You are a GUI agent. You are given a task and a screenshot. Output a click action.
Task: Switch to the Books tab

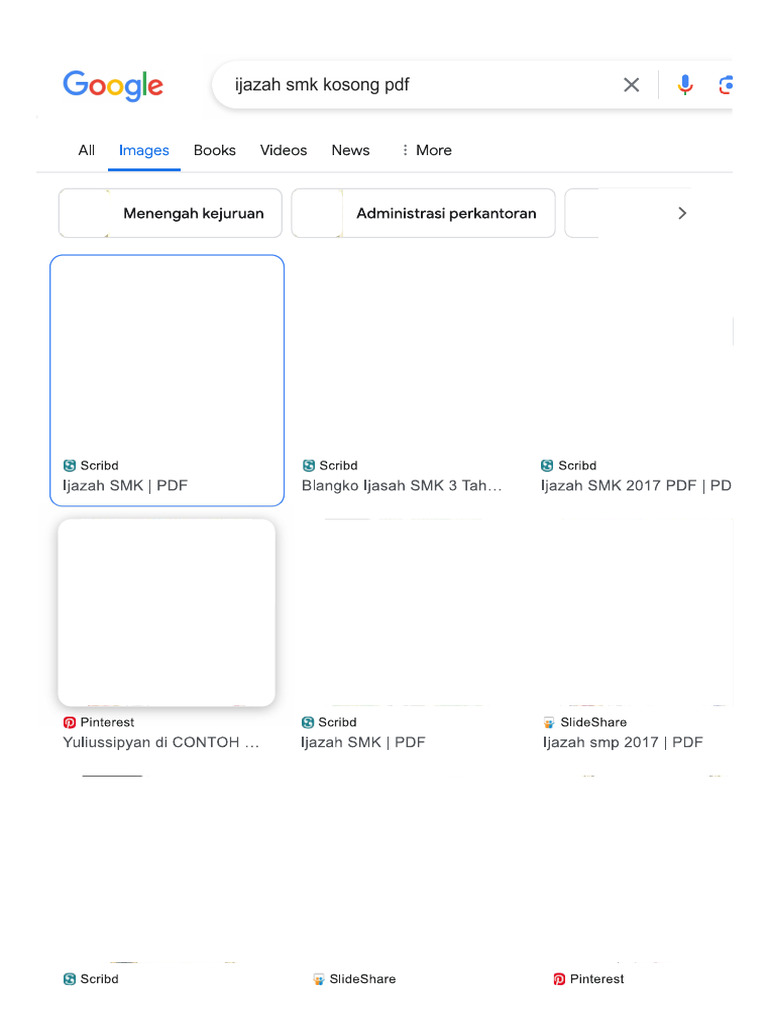pos(214,150)
